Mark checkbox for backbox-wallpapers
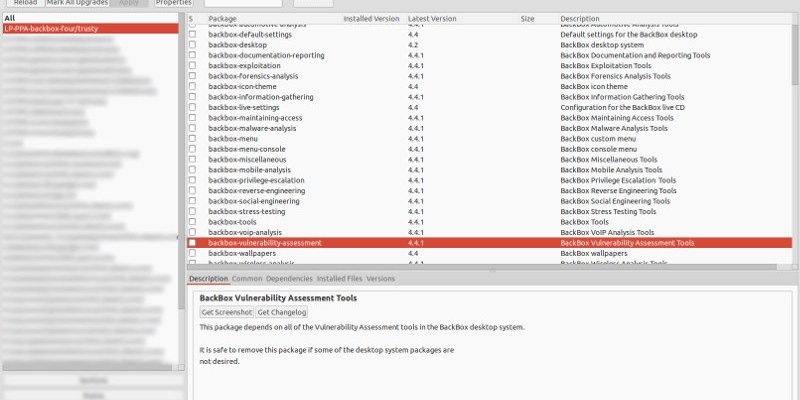Image resolution: width=800 pixels, height=400 pixels. tap(192, 253)
